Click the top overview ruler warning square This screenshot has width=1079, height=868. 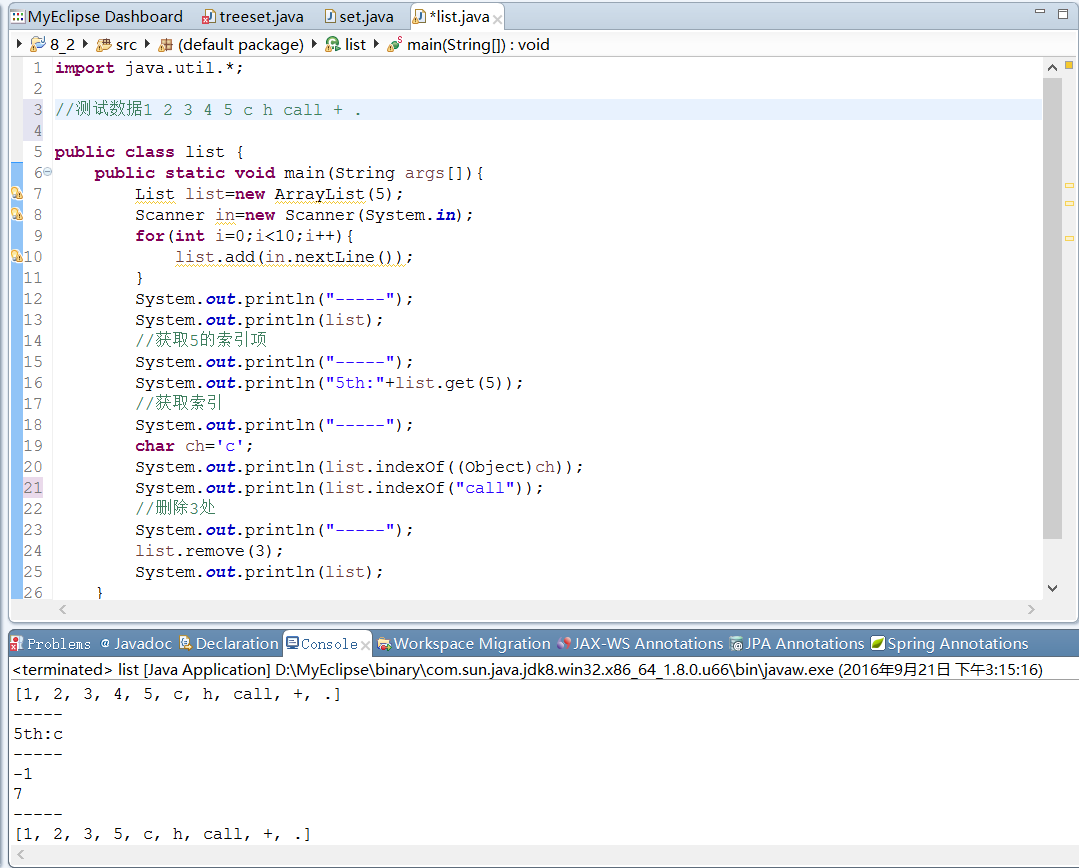coord(1069,65)
